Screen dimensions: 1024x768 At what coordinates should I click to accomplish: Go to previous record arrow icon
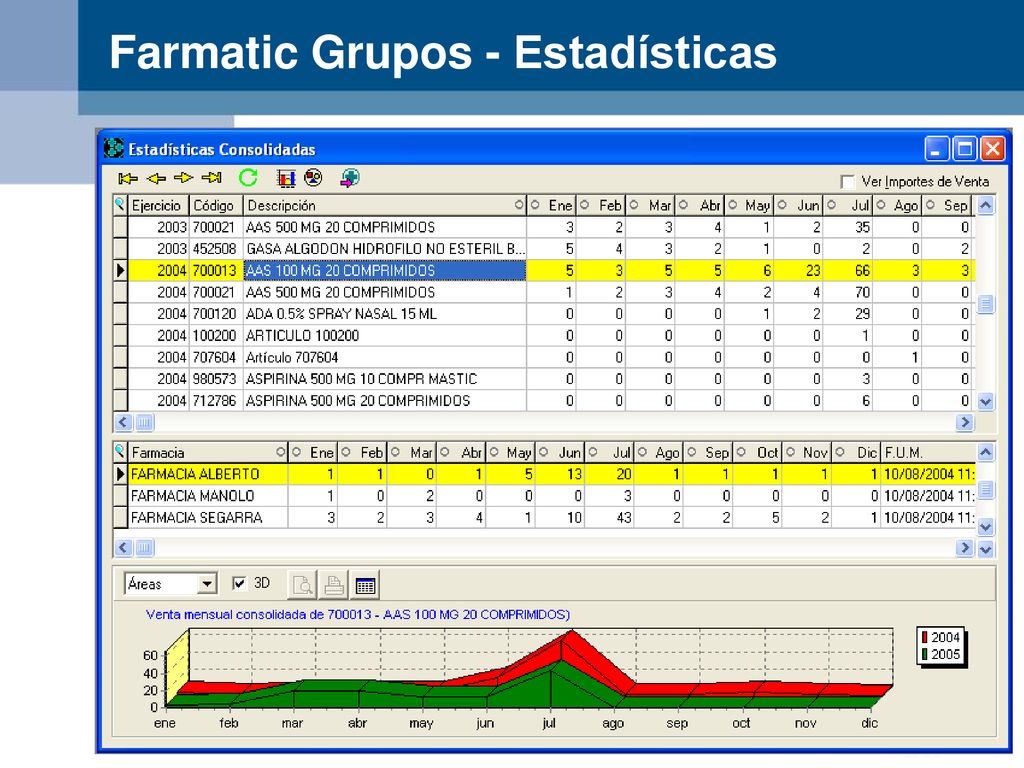click(x=156, y=178)
